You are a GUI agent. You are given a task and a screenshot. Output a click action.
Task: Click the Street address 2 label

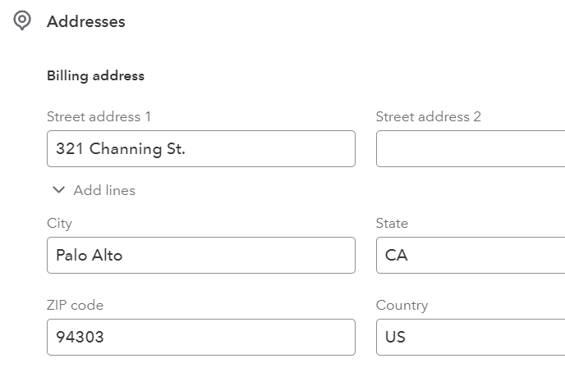coord(428,117)
